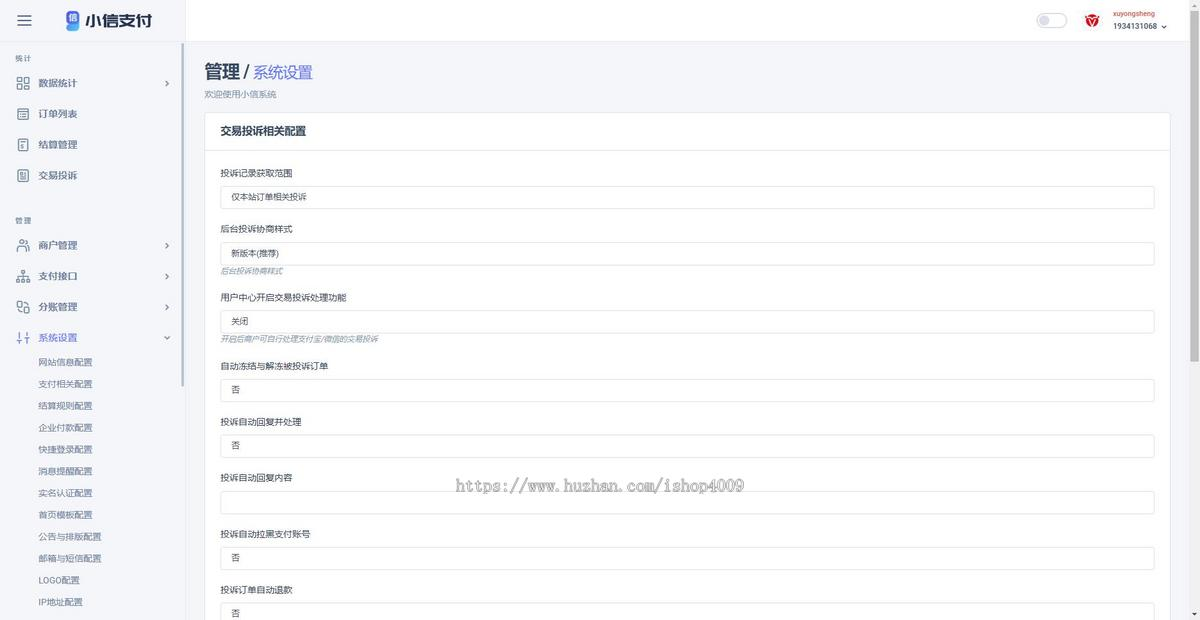Click the red user avatar icon
The height and width of the screenshot is (620, 1200).
[x=1092, y=20]
